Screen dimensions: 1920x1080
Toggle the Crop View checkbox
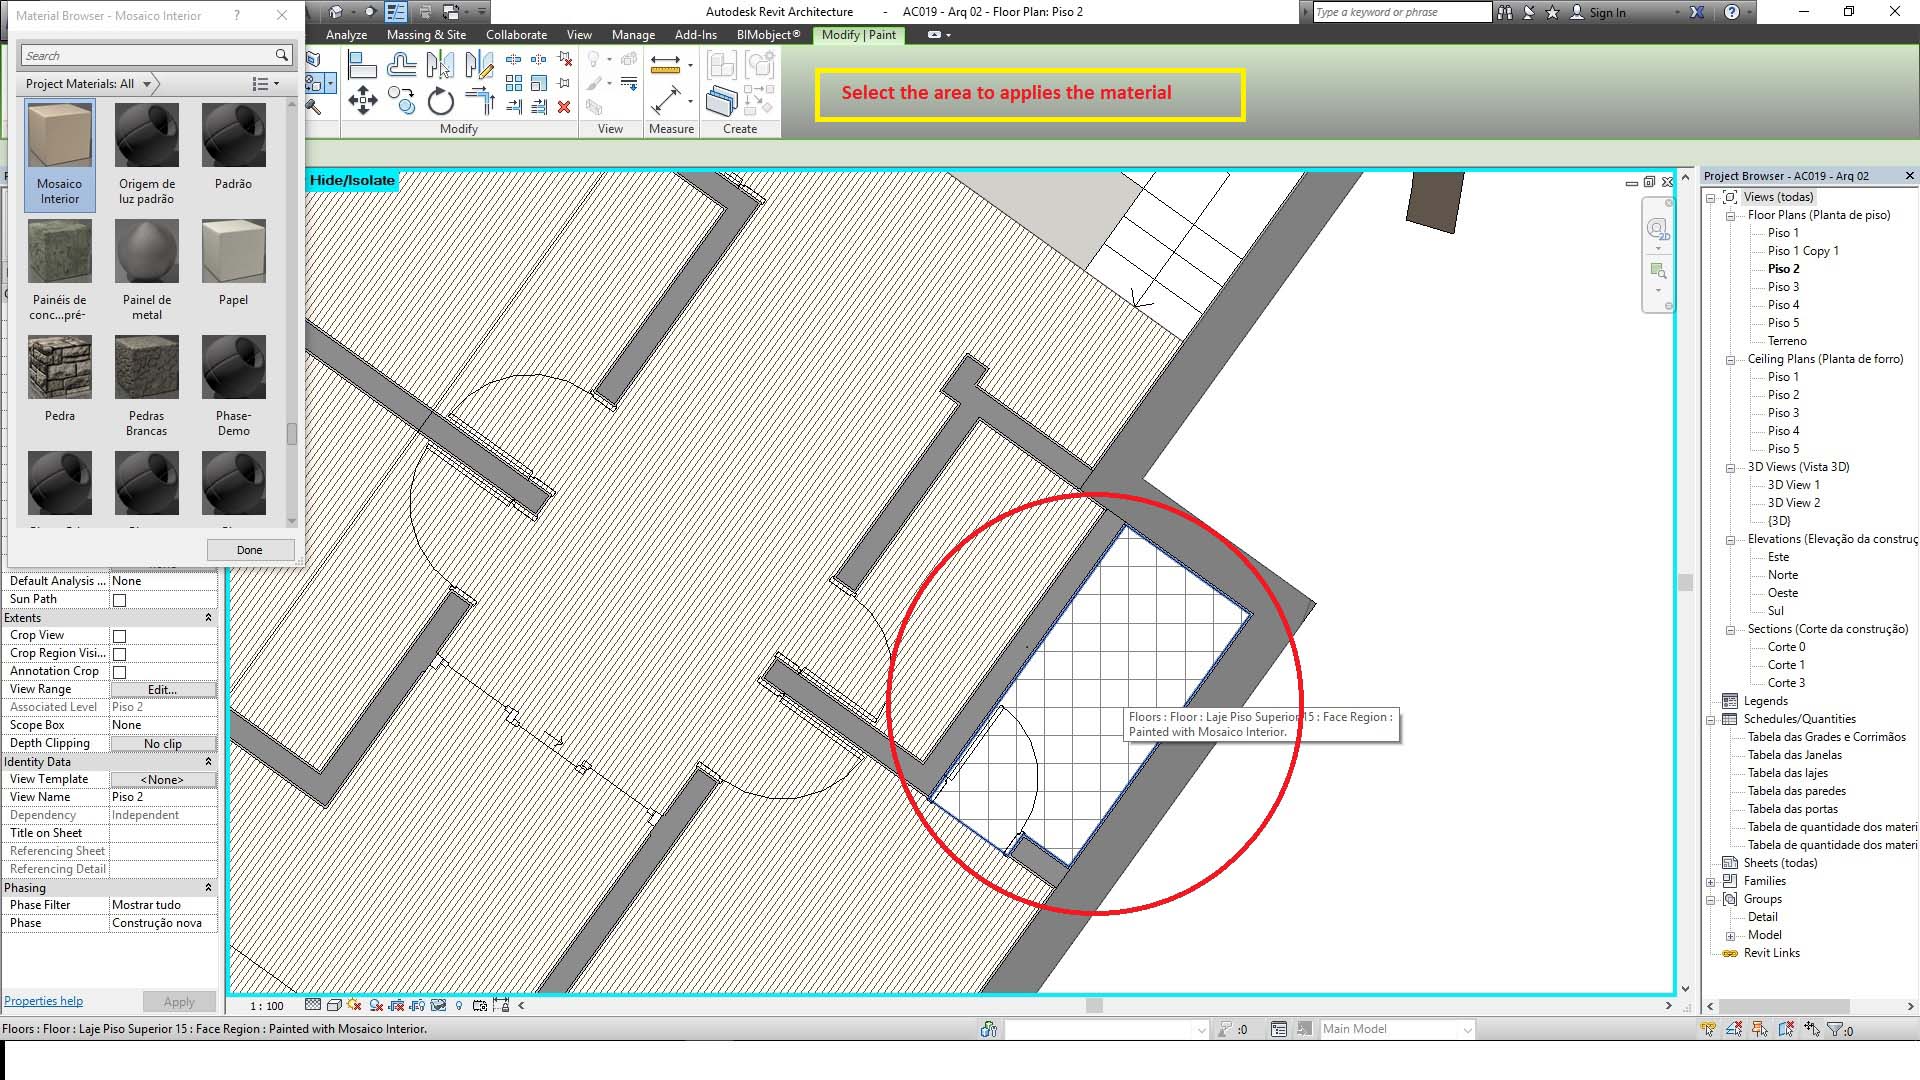[x=120, y=636]
